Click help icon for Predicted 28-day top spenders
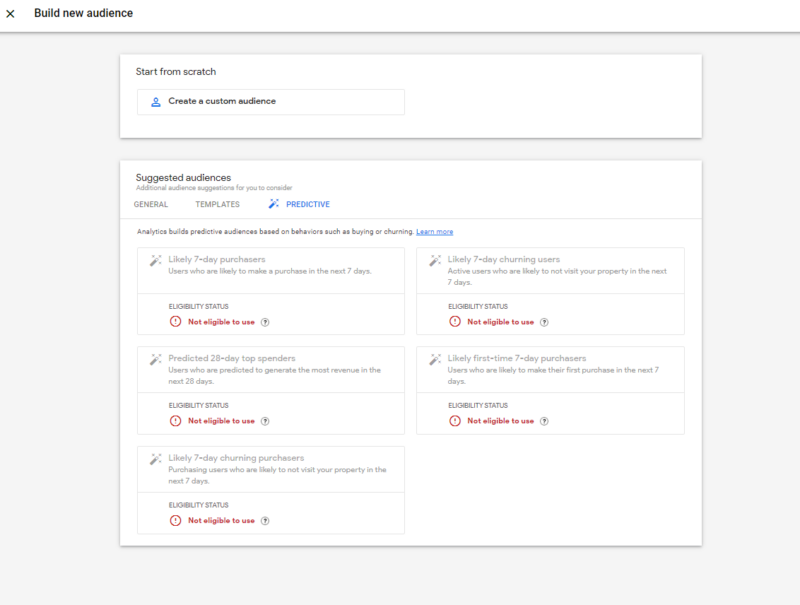This screenshot has width=800, height=605. [265, 421]
